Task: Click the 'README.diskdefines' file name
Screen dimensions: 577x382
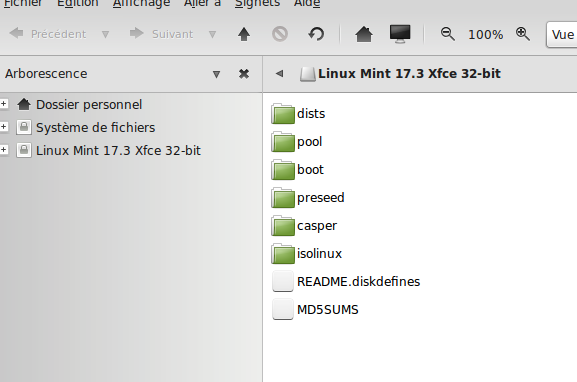Action: [358, 282]
